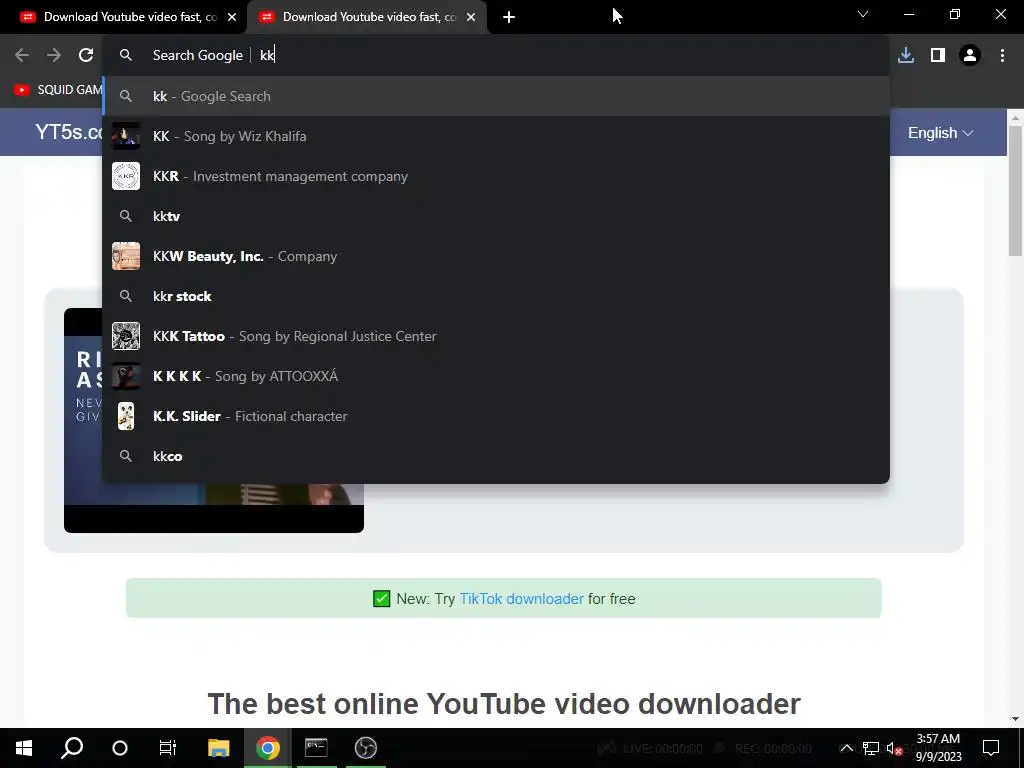The height and width of the screenshot is (768, 1024).
Task: Open the Chrome downloads icon
Action: [x=906, y=56]
